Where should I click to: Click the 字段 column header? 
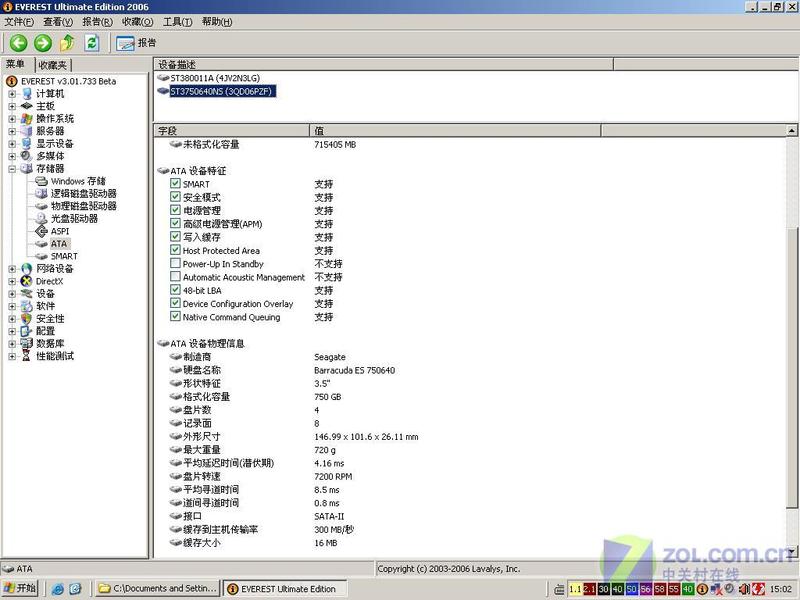[232, 131]
